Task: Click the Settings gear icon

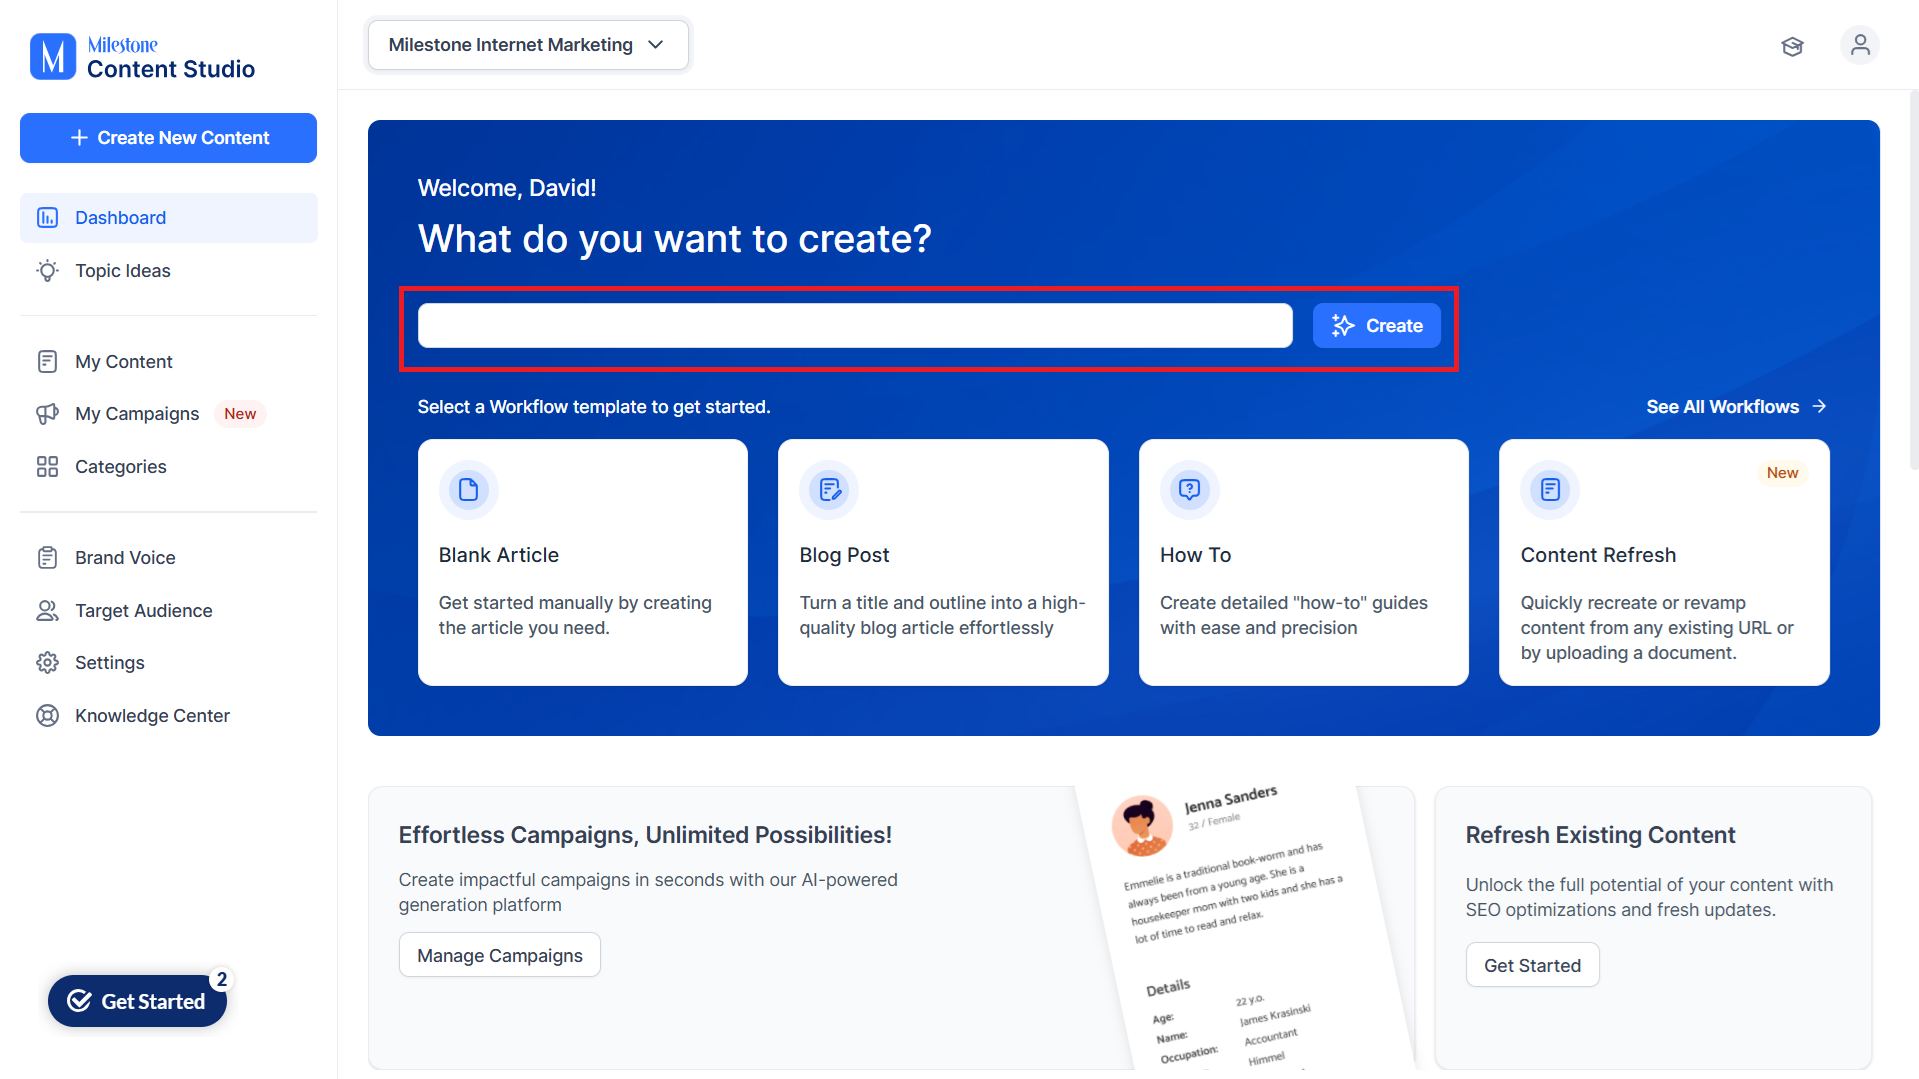Action: [47, 663]
